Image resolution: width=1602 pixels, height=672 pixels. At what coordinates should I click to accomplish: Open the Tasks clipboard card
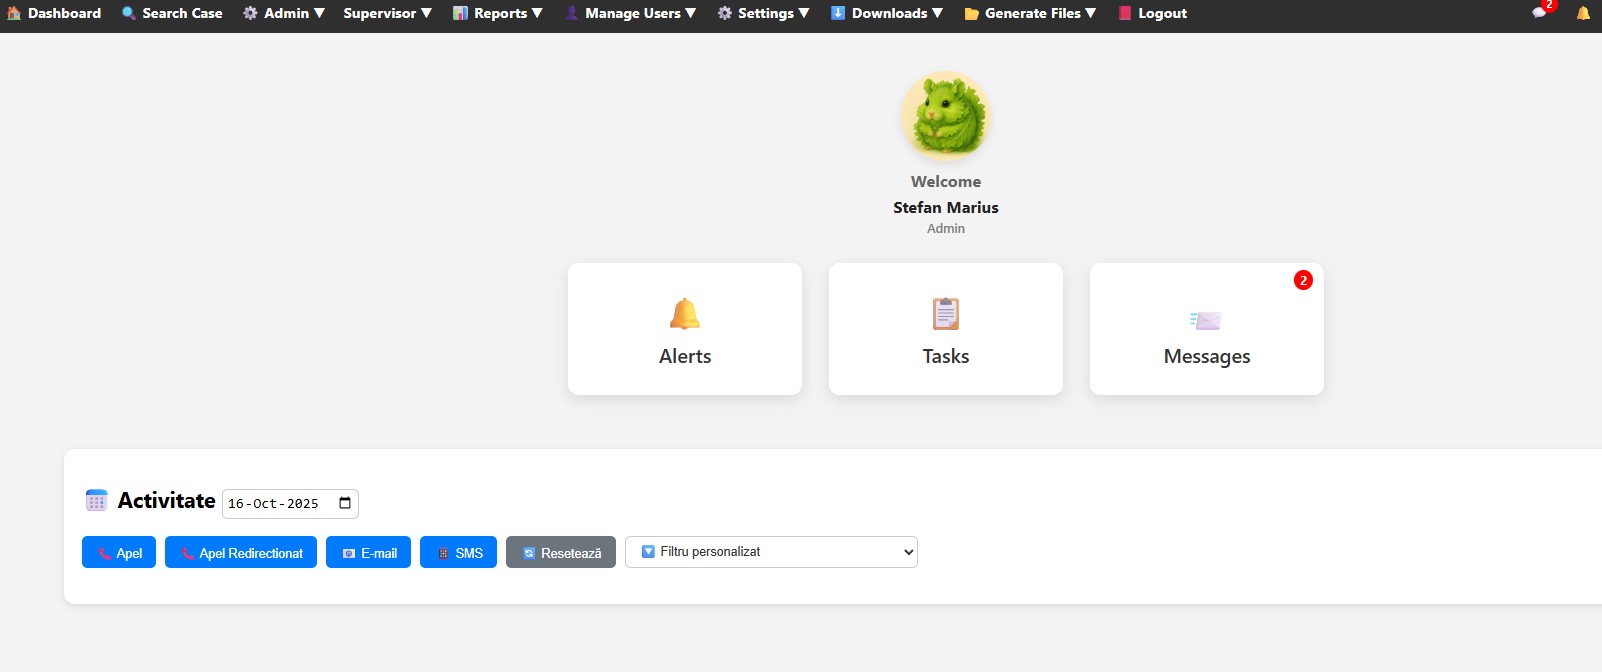(945, 329)
